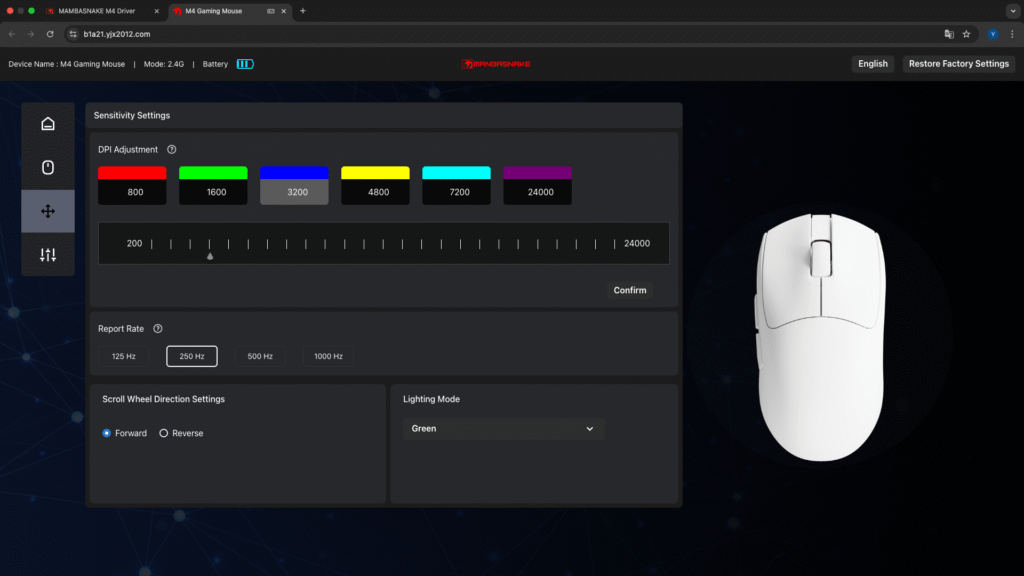
Task: Click the Sensitivity Settings heading
Action: pos(131,115)
